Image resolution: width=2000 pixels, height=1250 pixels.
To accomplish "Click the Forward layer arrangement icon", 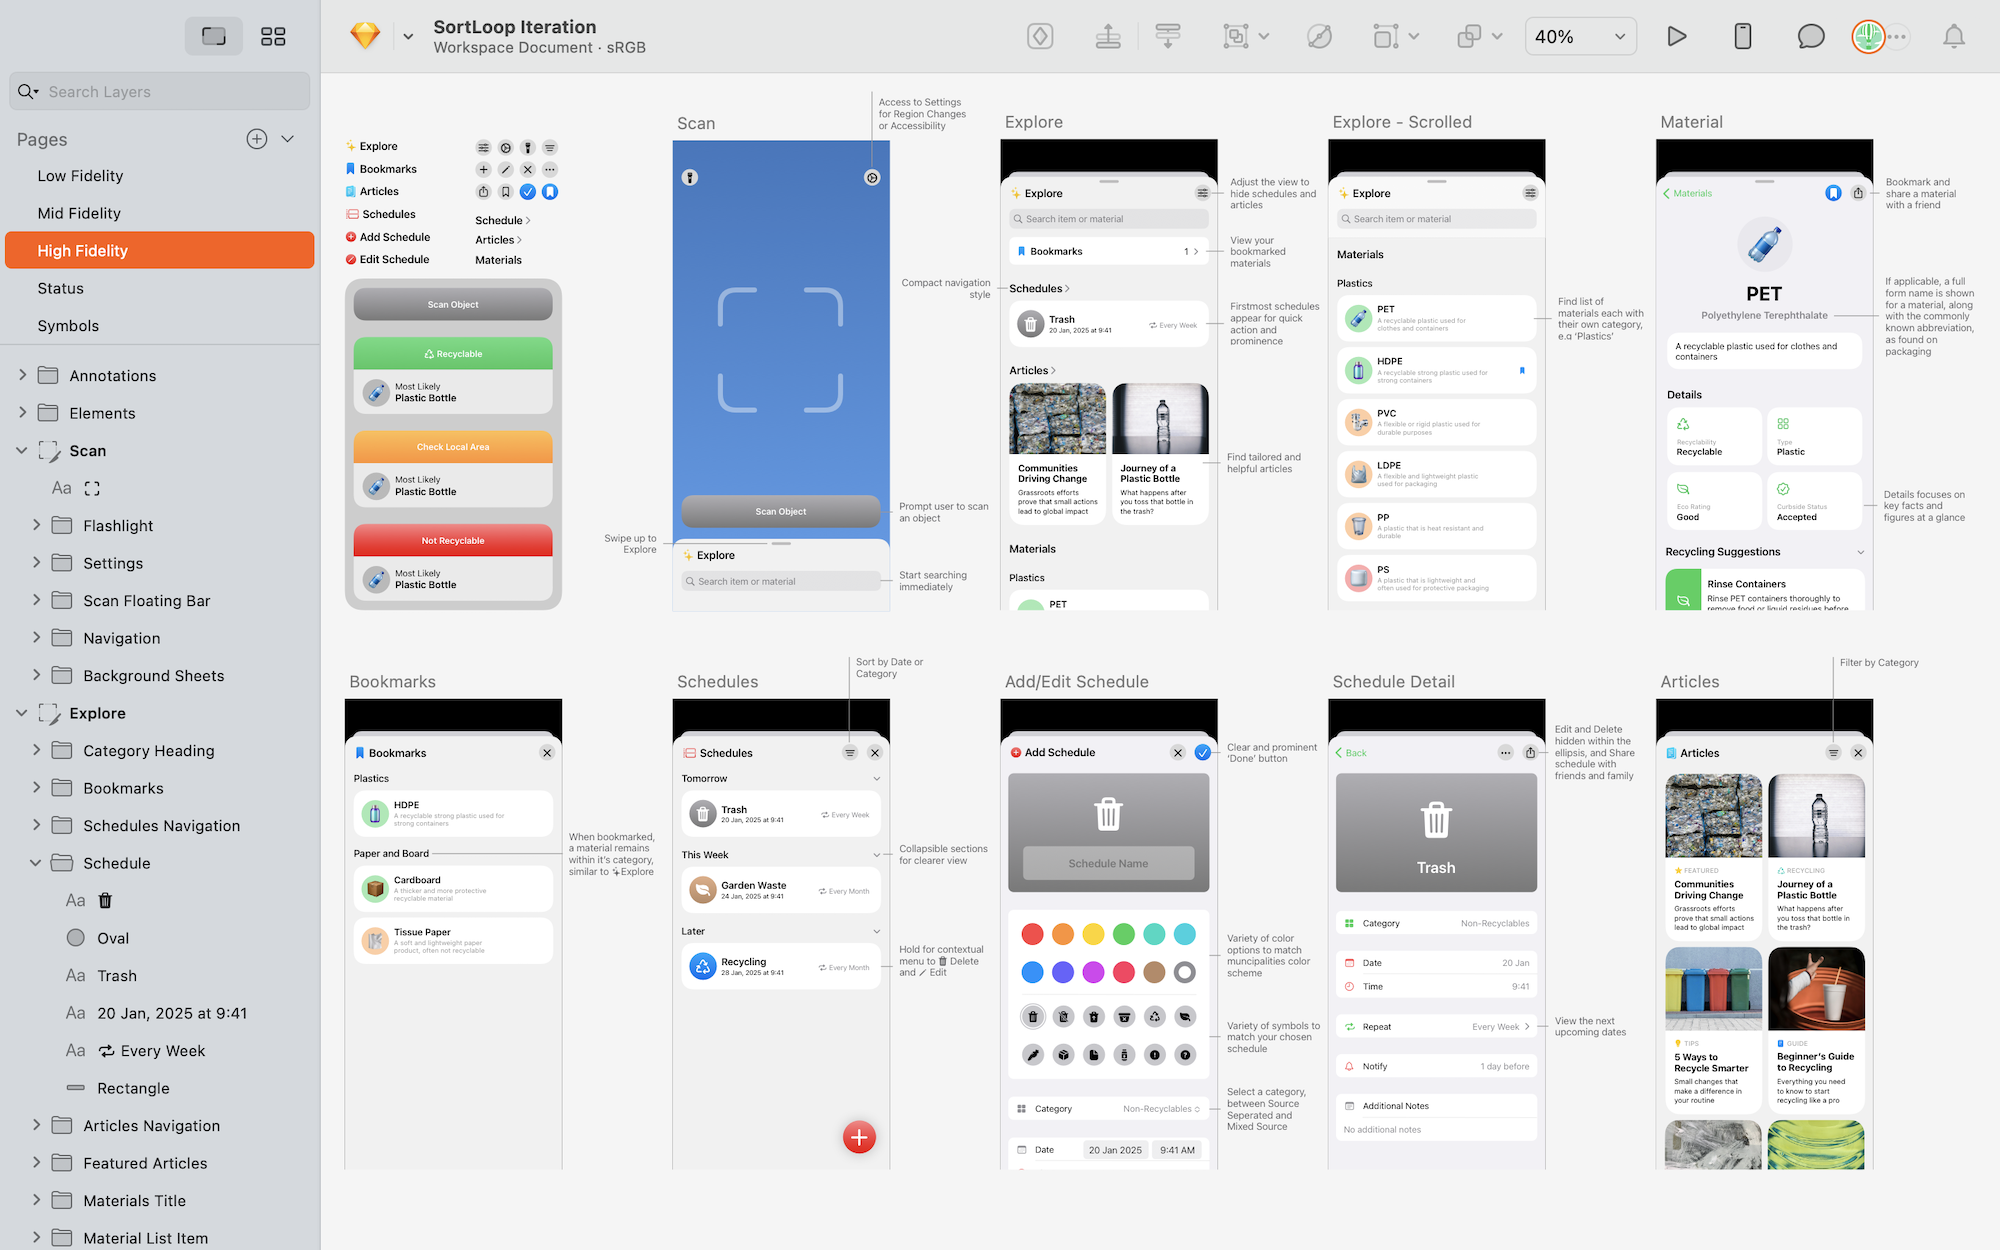I will [x=1108, y=37].
